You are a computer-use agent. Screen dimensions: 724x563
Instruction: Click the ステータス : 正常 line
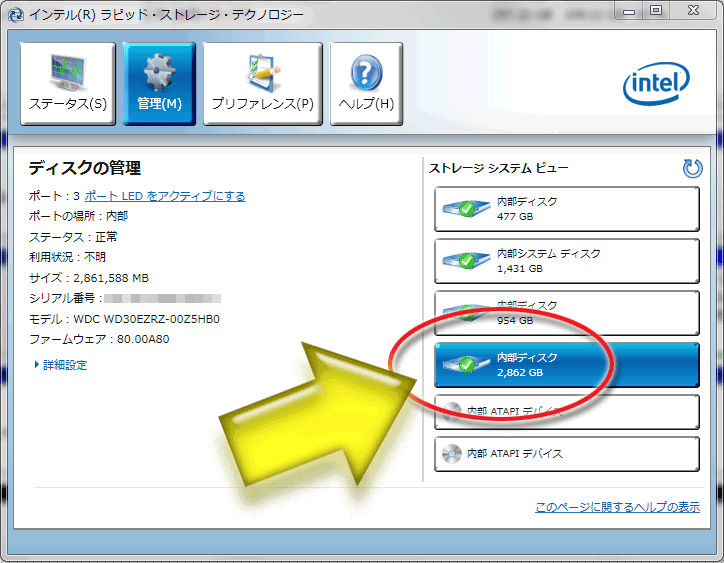73,237
